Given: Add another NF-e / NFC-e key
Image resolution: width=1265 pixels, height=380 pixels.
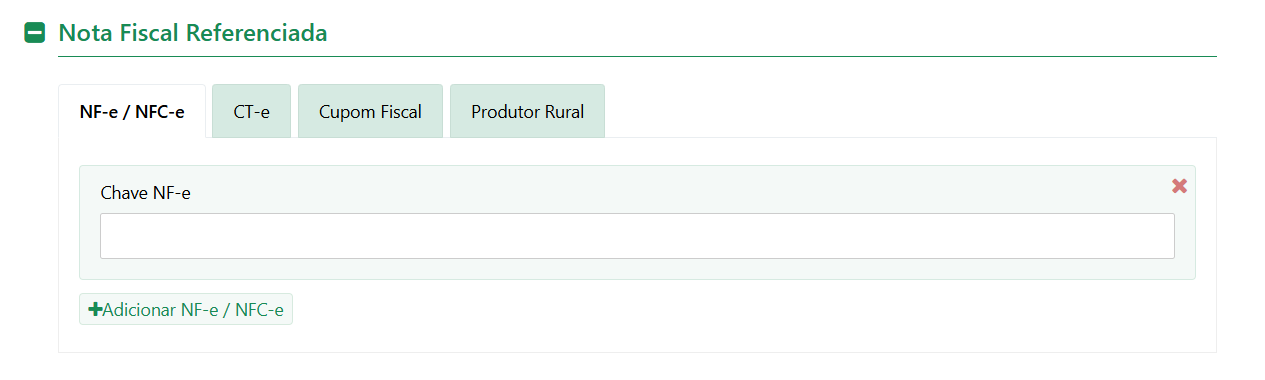Looking at the screenshot, I should click(x=186, y=310).
